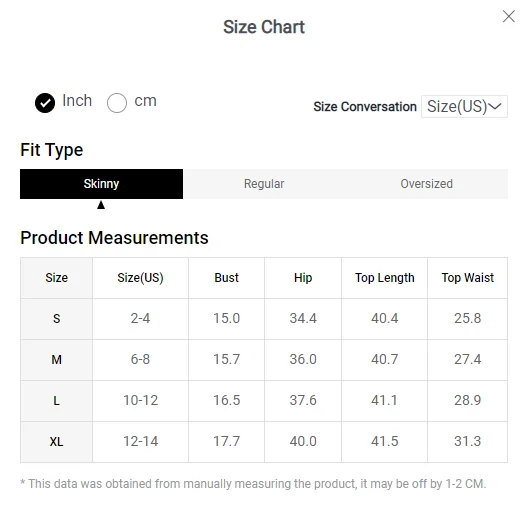The image size is (530, 510).
Task: Select the Skinny fit type tab
Action: pos(101,184)
